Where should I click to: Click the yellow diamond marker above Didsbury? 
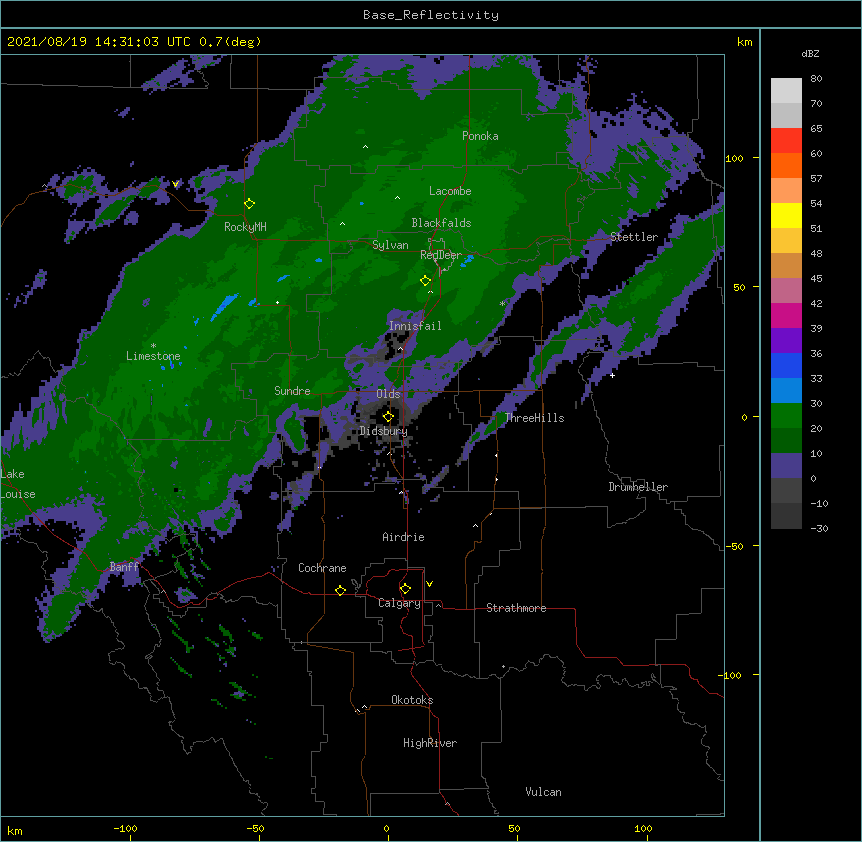[x=388, y=417]
